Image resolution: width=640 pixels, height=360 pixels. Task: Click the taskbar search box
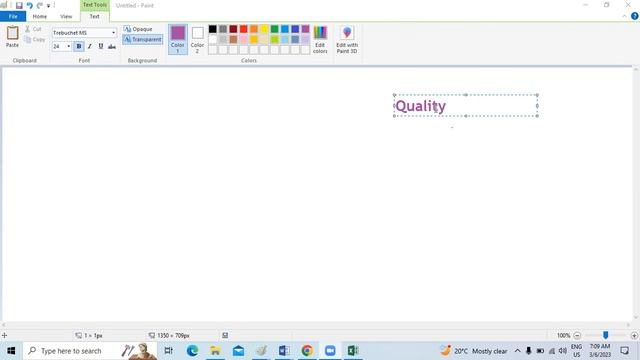tap(90, 351)
